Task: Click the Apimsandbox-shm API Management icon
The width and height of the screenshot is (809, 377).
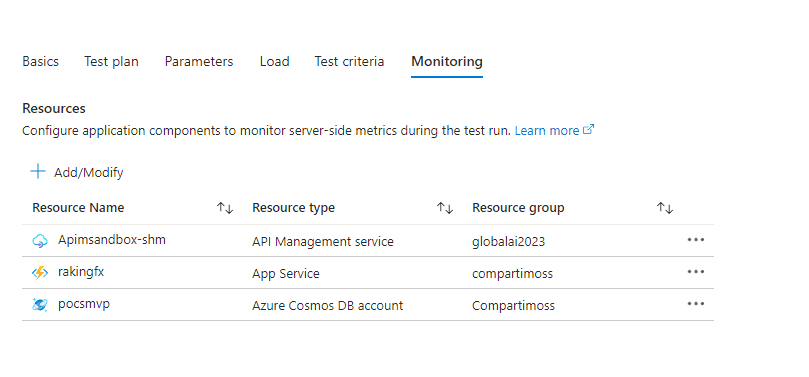Action: click(x=40, y=240)
